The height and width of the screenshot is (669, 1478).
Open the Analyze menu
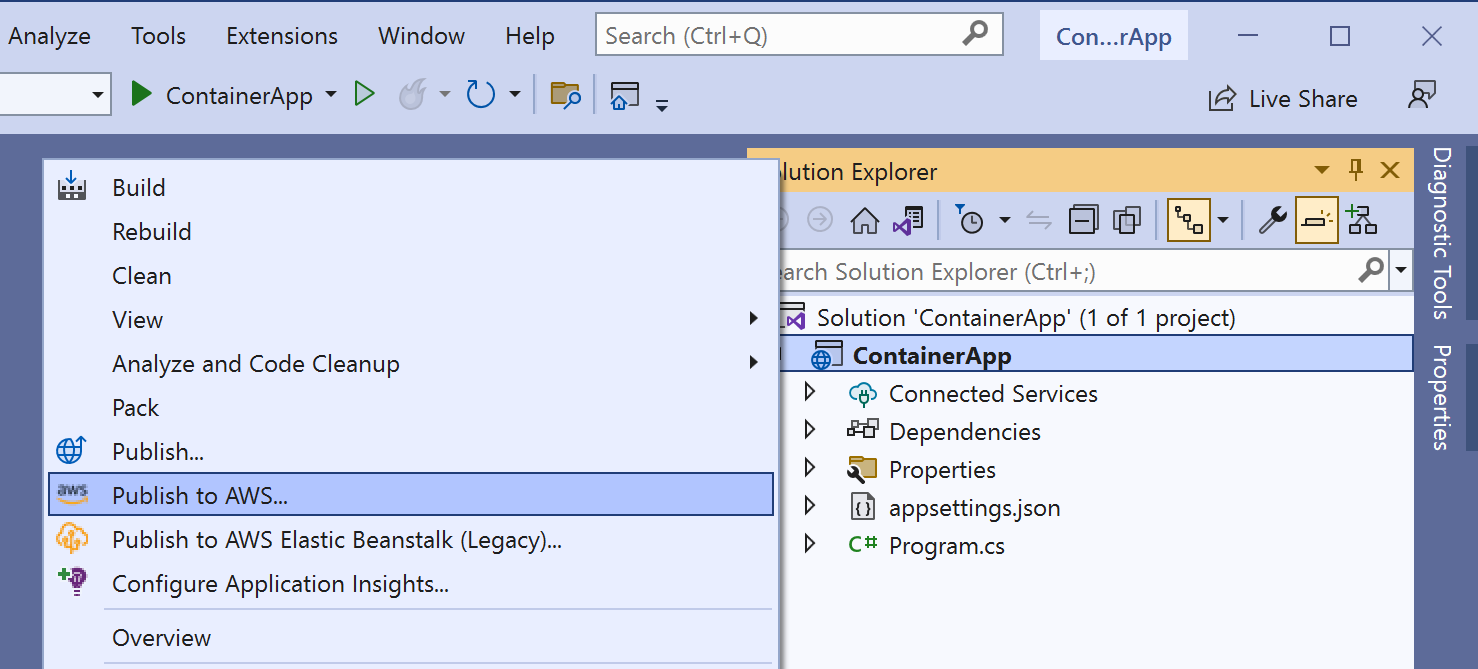[x=49, y=36]
